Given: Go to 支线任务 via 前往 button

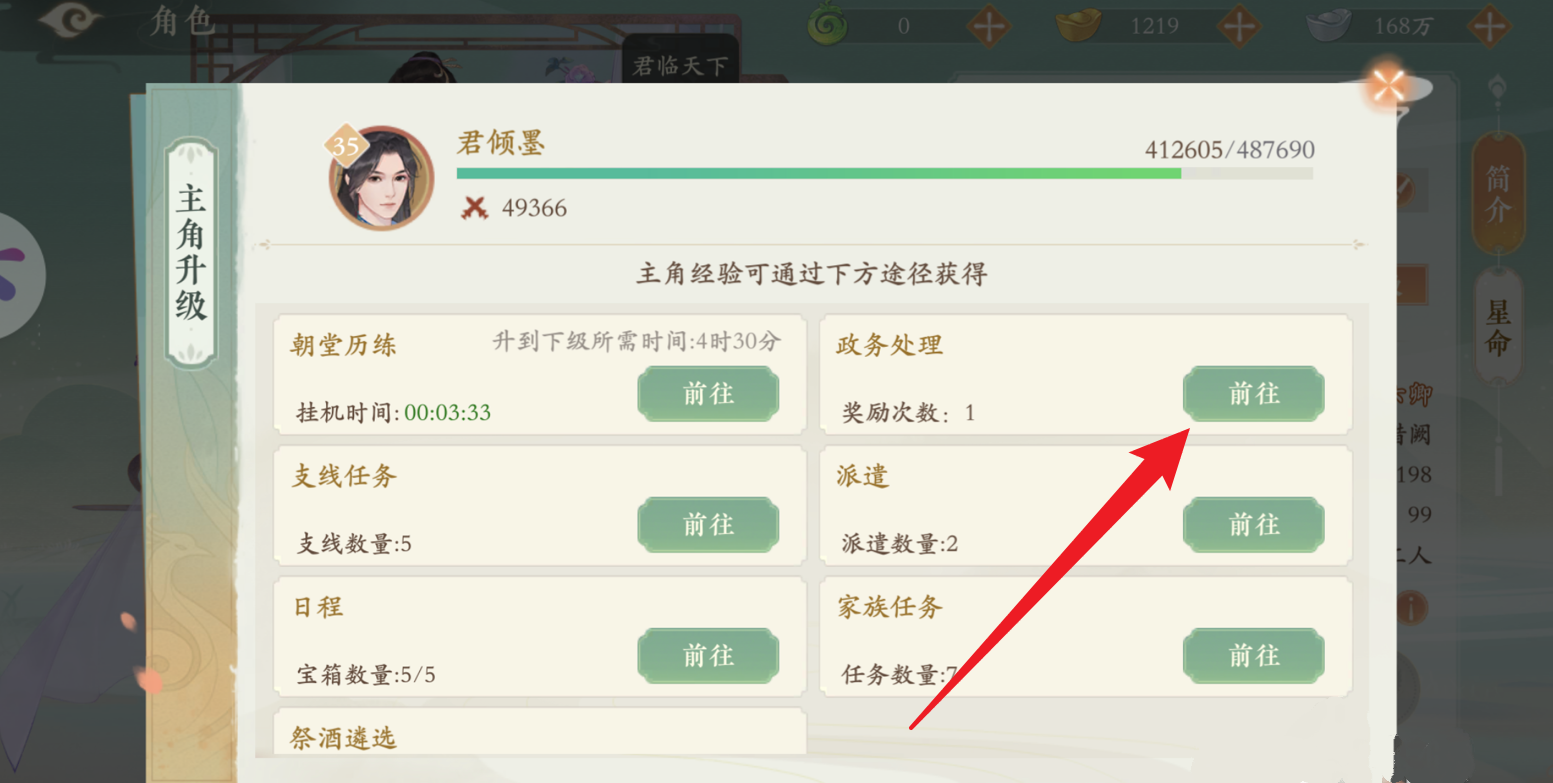Looking at the screenshot, I should click(x=708, y=524).
